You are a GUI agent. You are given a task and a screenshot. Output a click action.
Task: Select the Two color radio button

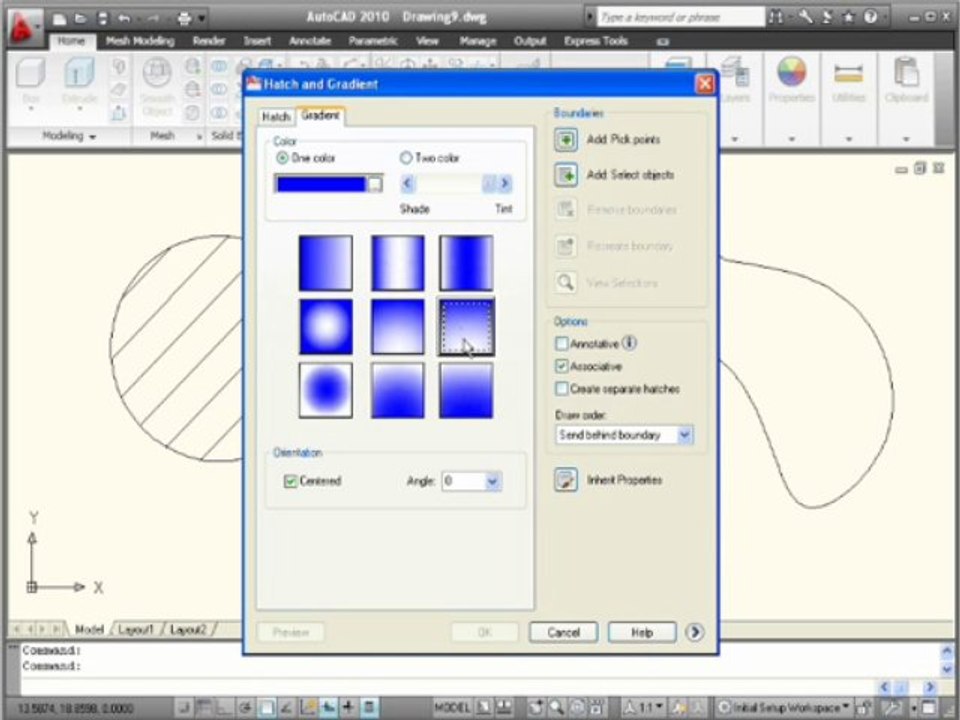pos(405,158)
